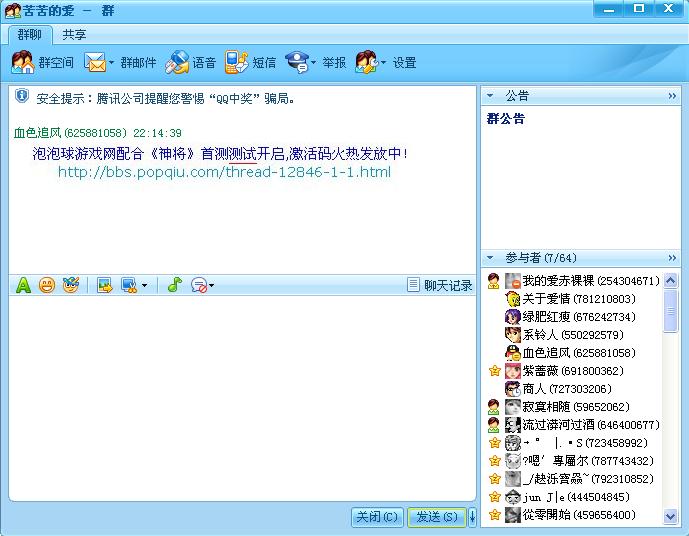This screenshot has width=689, height=536.
Task: Click the 发送(S) button
Action: [x=437, y=517]
